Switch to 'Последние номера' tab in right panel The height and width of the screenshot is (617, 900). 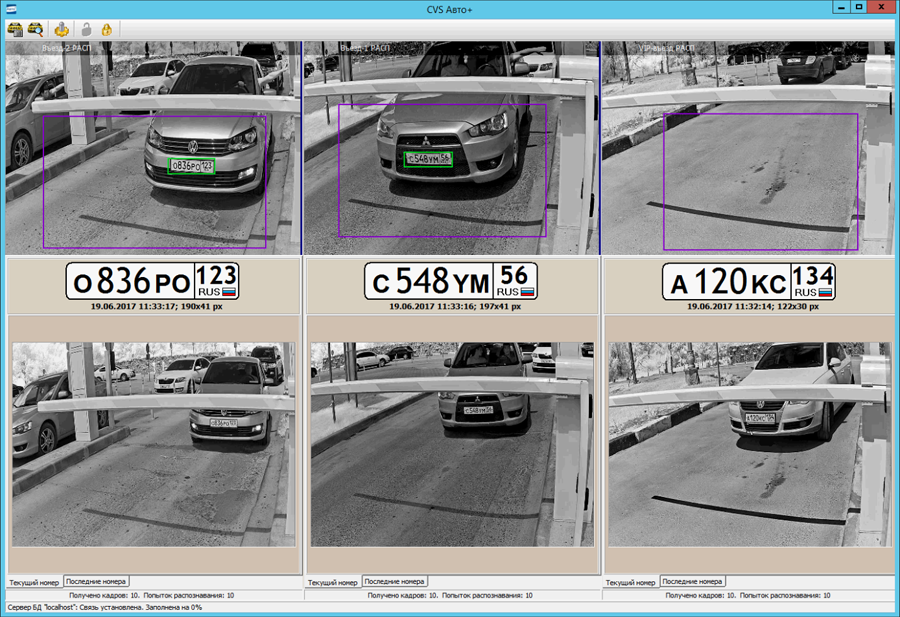[692, 581]
